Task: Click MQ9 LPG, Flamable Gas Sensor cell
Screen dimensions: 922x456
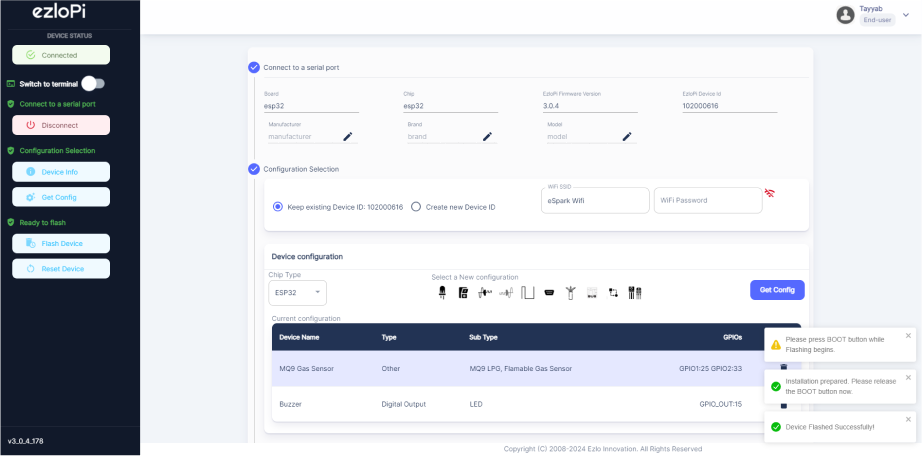Action: [x=520, y=368]
